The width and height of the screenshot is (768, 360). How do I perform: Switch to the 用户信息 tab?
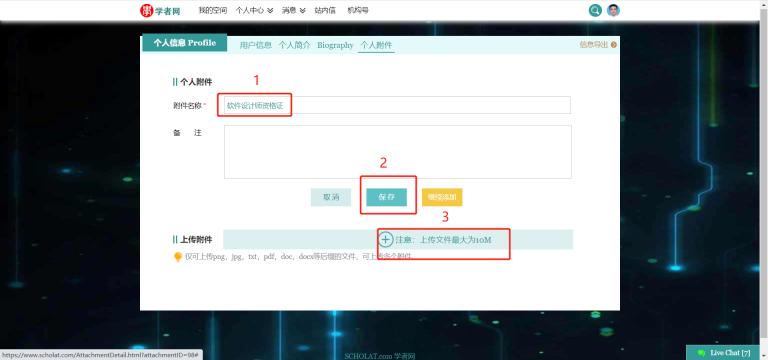pyautogui.click(x=256, y=45)
